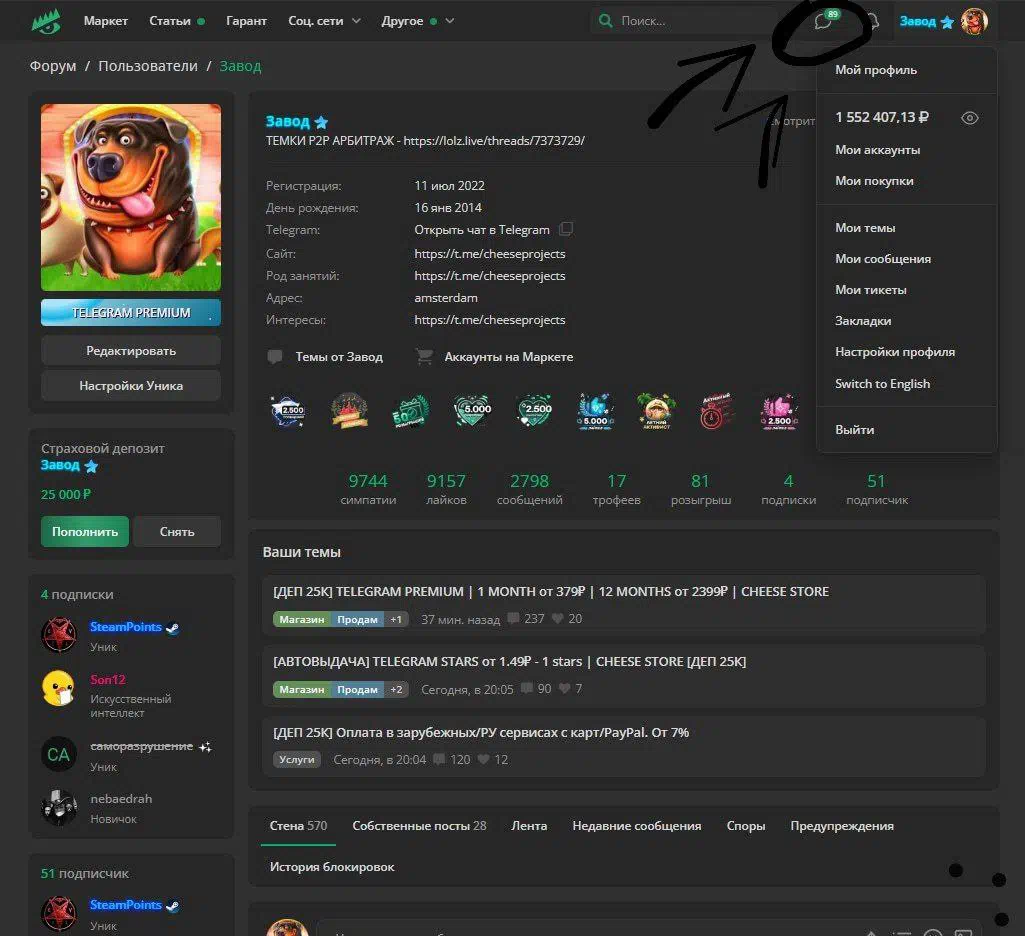1025x936 pixels.
Task: Copy Telegram link icon
Action: (x=566, y=229)
